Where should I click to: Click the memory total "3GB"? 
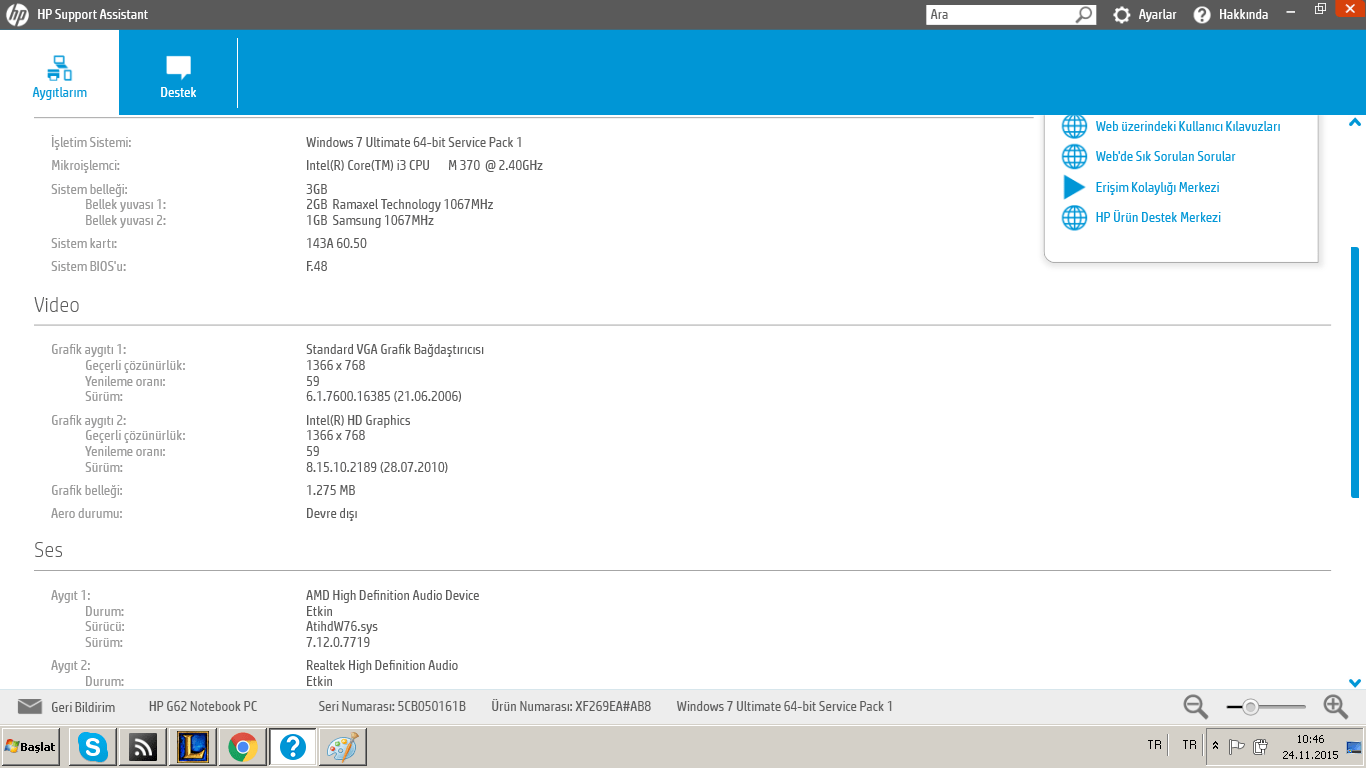point(317,189)
